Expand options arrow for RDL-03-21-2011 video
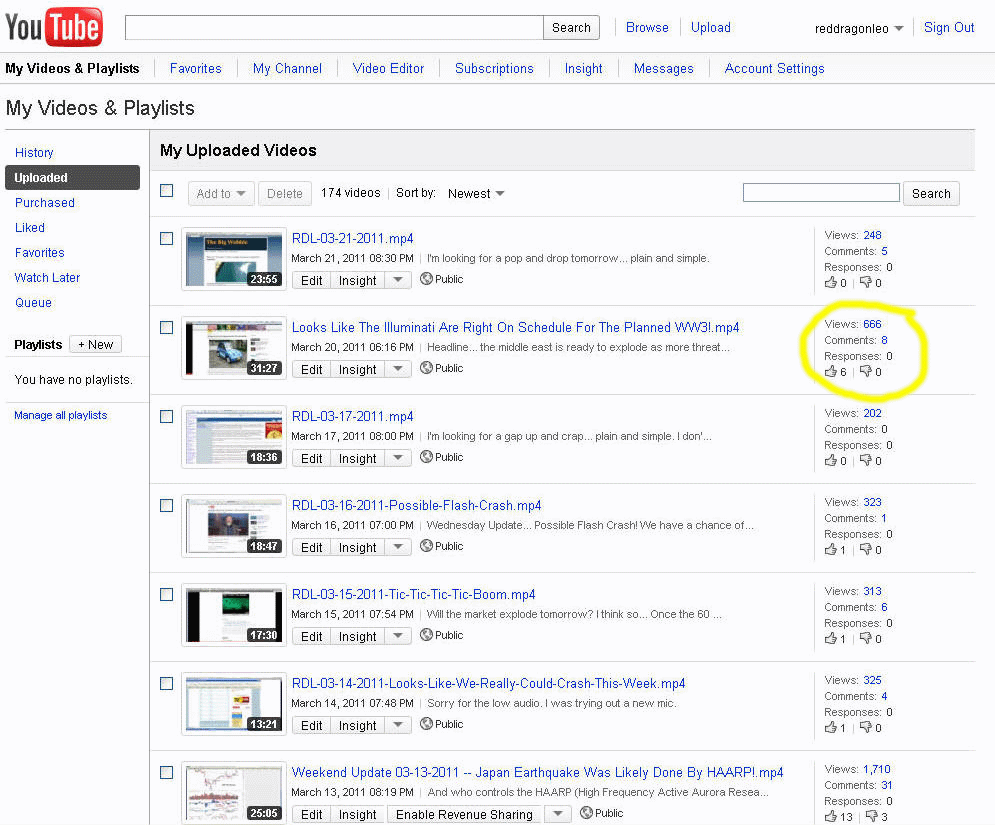 point(398,280)
